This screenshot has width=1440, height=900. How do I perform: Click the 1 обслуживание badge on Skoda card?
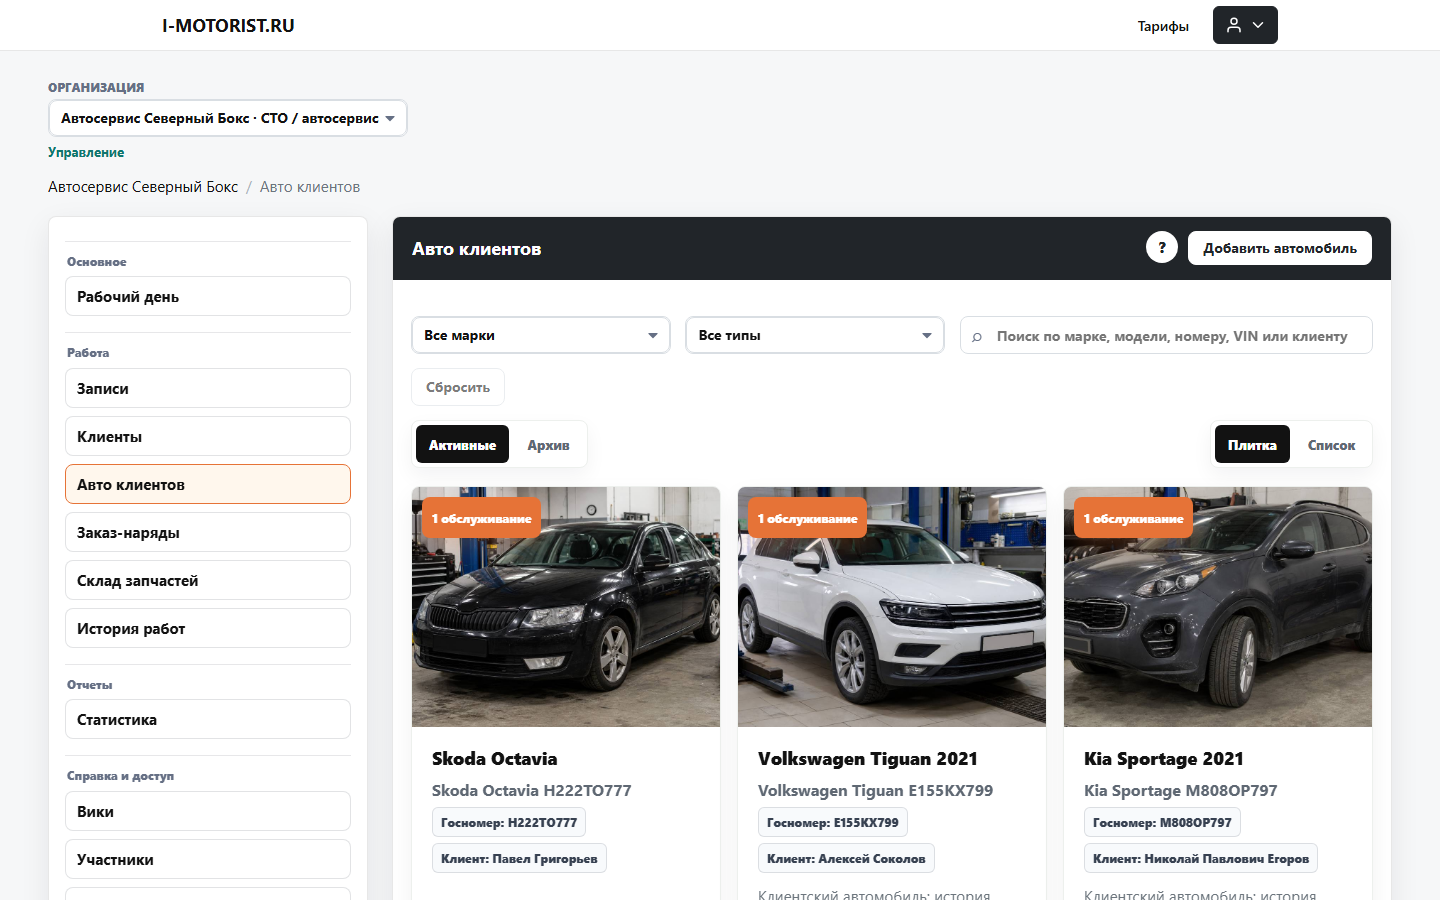click(x=482, y=519)
